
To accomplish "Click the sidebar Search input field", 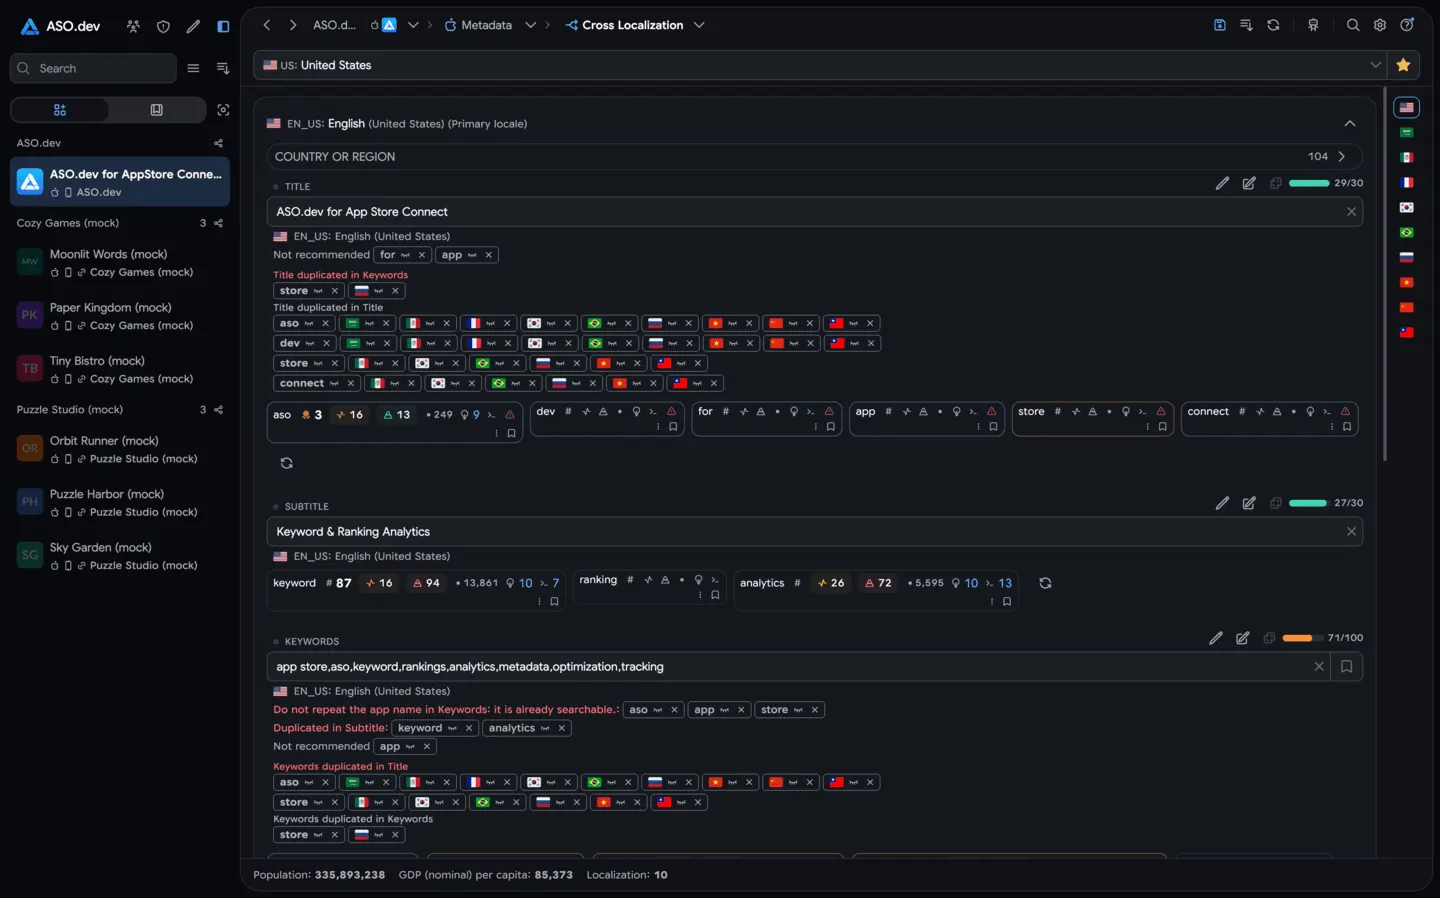I will [93, 68].
